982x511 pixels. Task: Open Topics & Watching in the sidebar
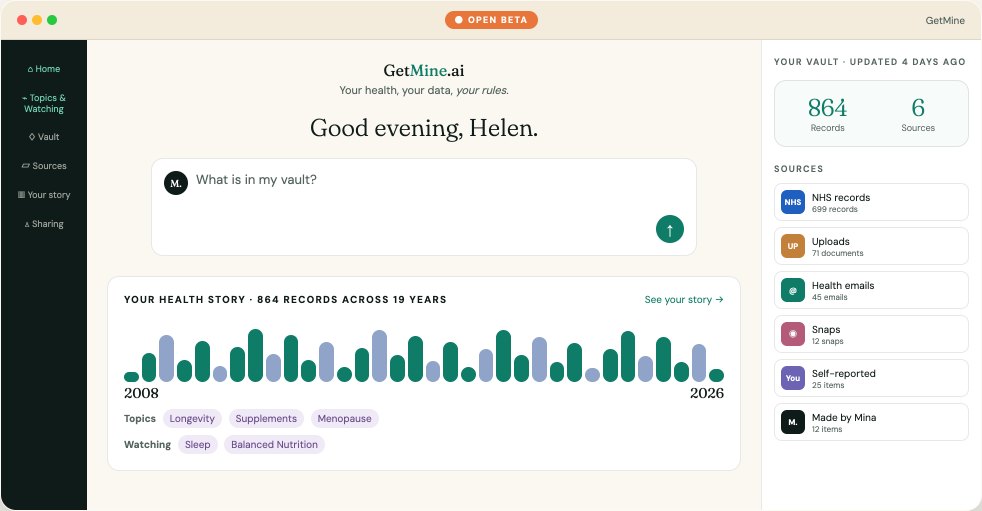point(44,103)
